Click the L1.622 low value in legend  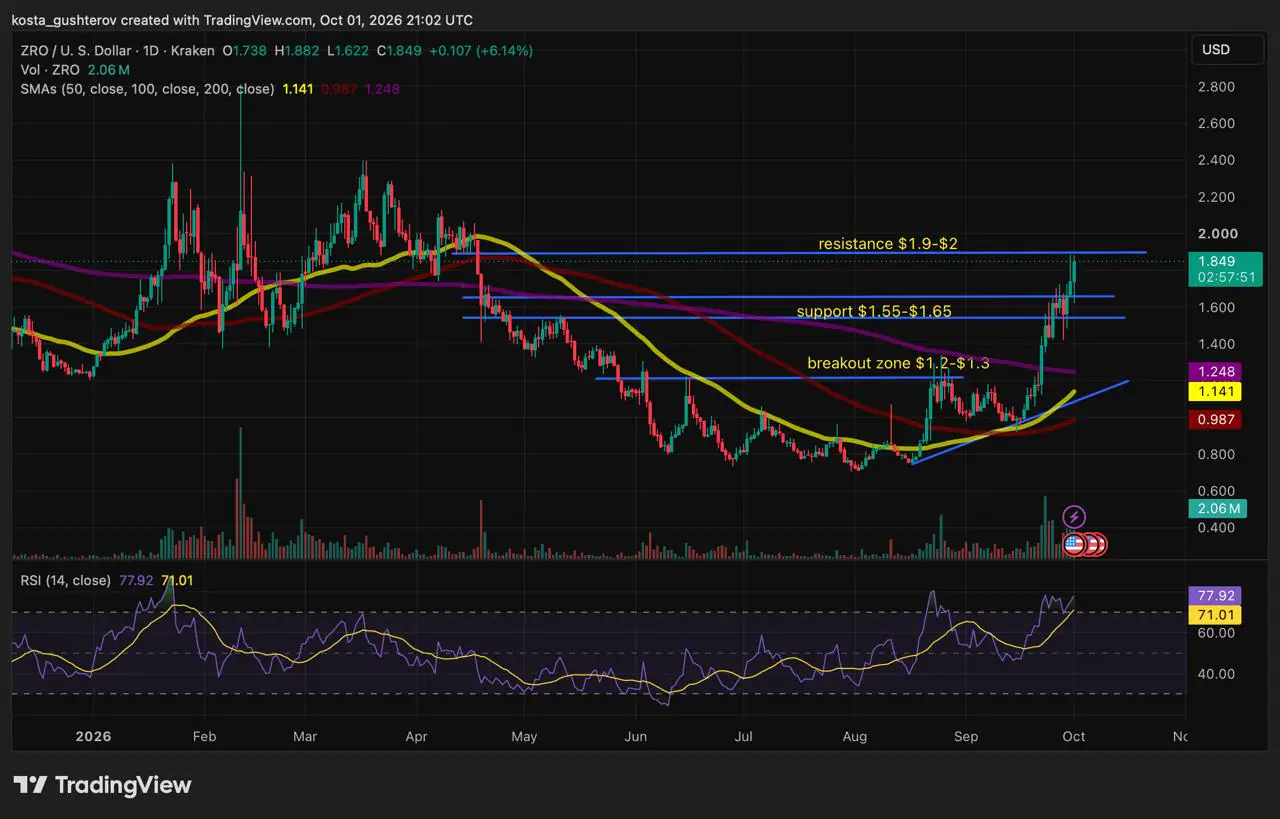coord(347,50)
